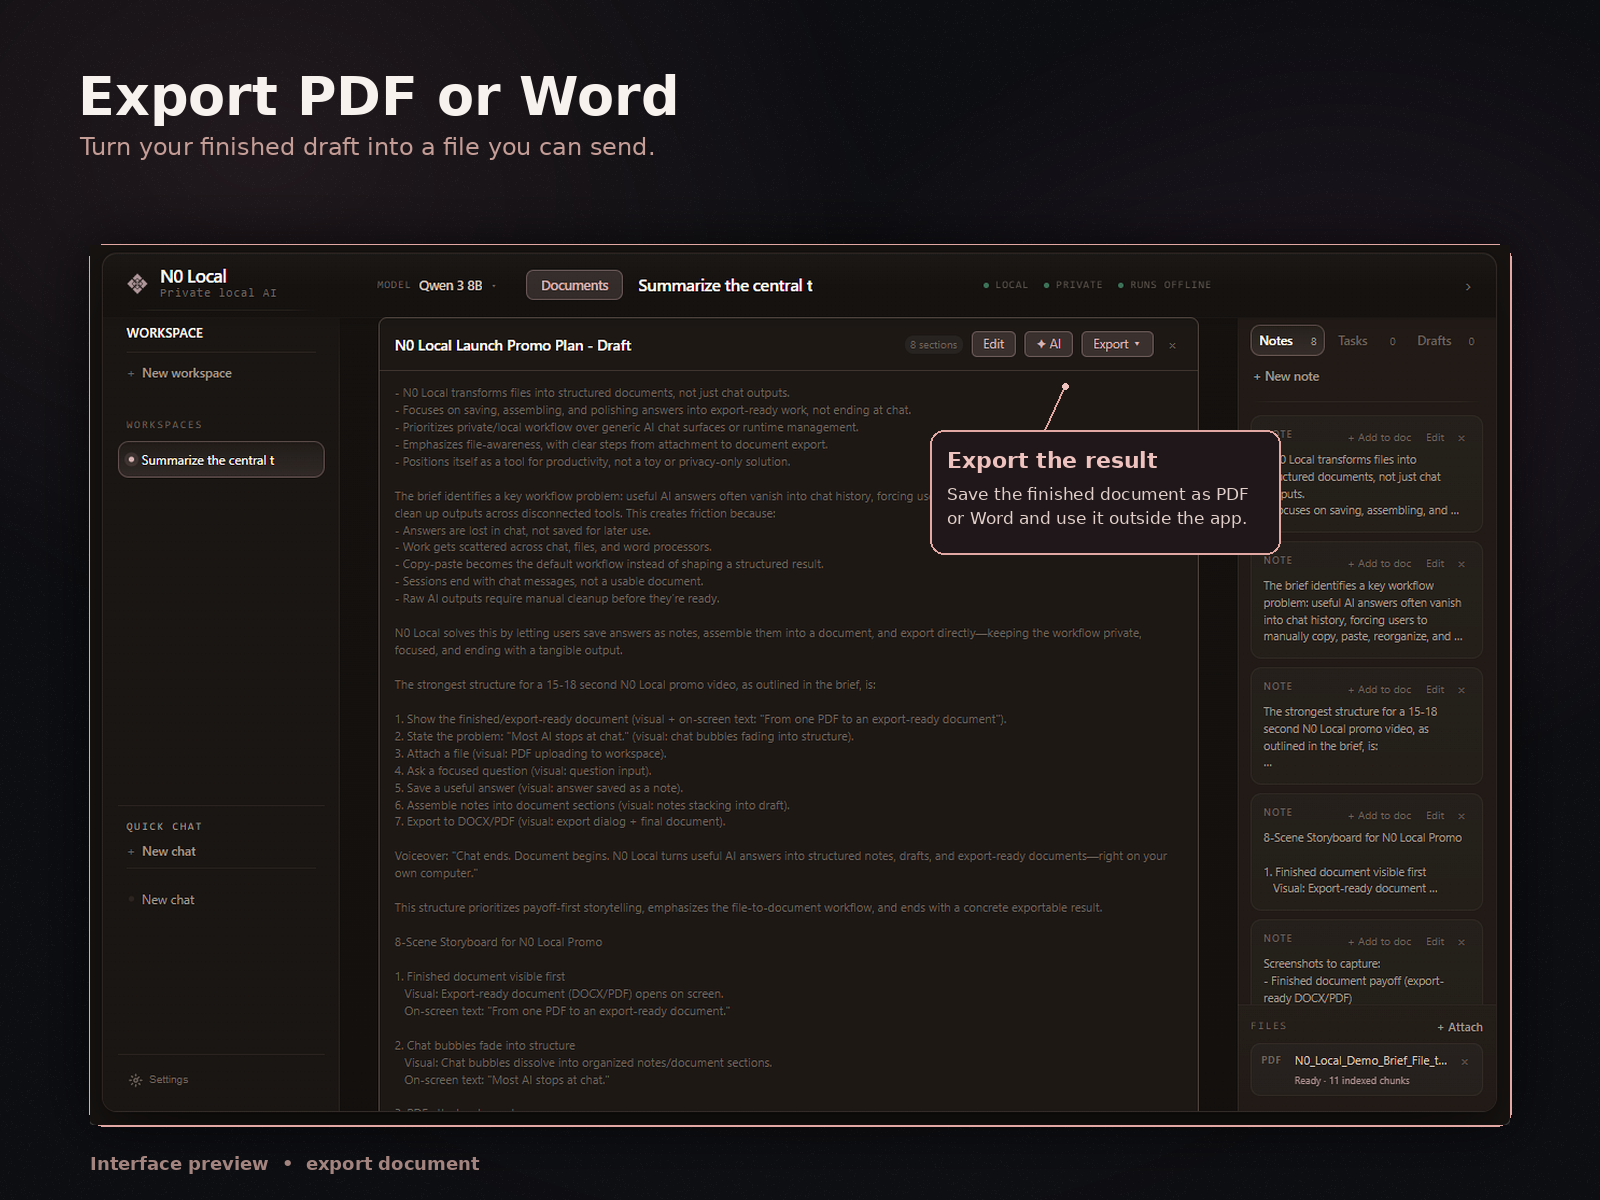The height and width of the screenshot is (1200, 1600).
Task: Open the Documents button in header
Action: pyautogui.click(x=574, y=285)
